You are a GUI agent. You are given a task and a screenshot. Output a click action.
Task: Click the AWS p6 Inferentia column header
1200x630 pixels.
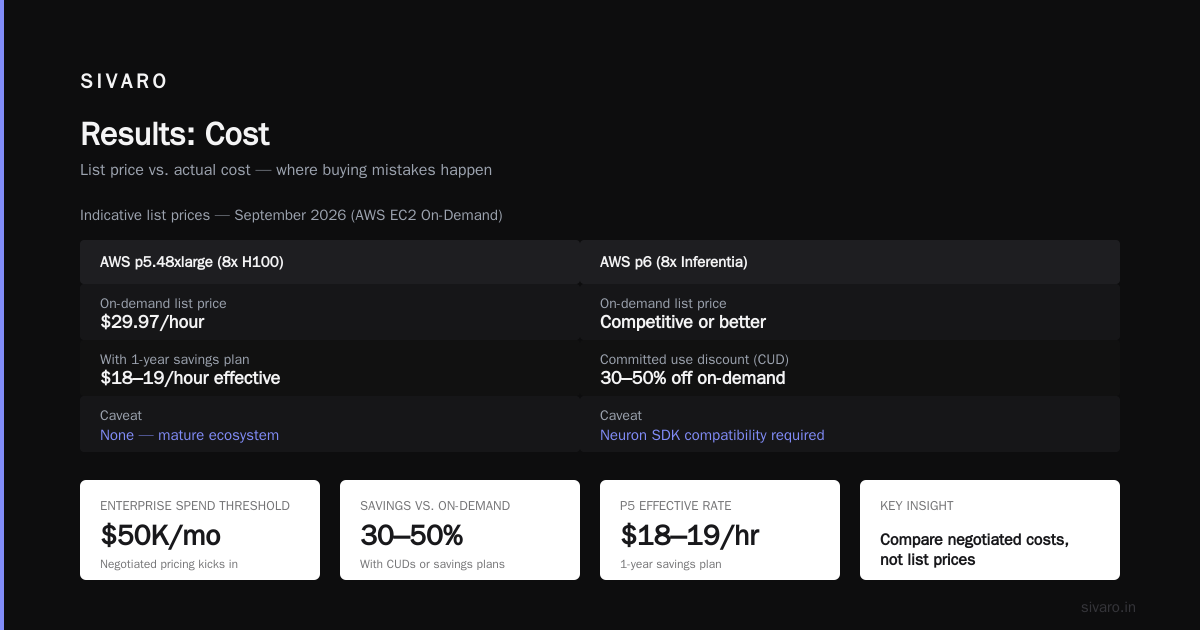click(x=850, y=262)
